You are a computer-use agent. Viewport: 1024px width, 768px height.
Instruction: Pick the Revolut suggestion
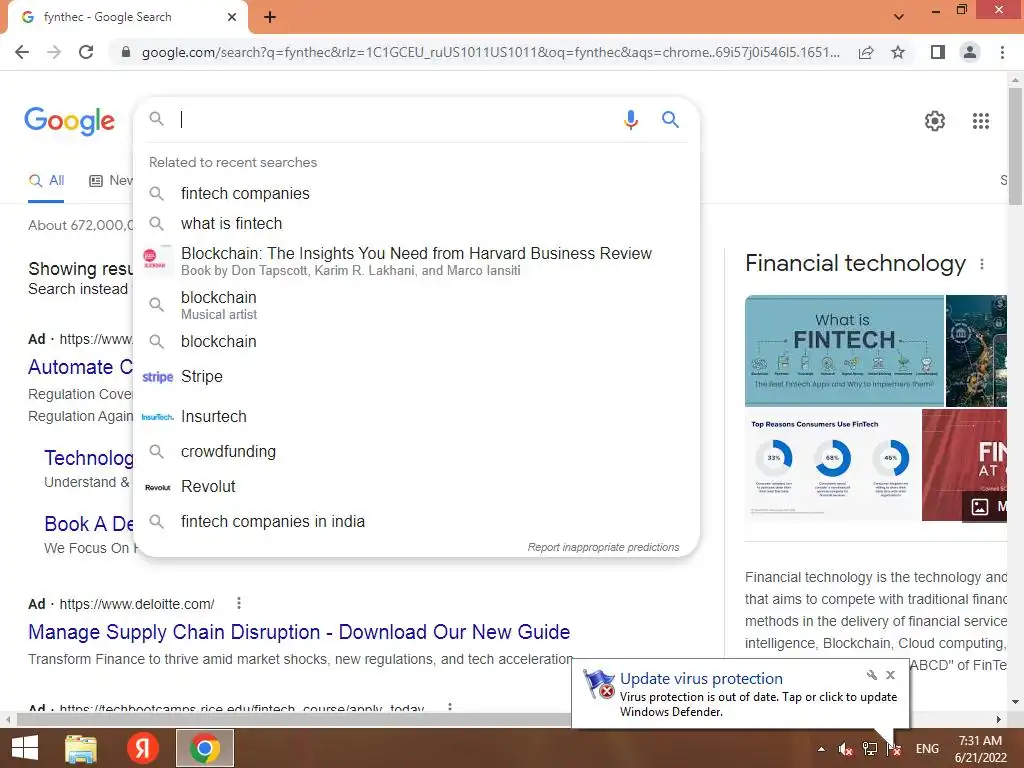coord(416,487)
